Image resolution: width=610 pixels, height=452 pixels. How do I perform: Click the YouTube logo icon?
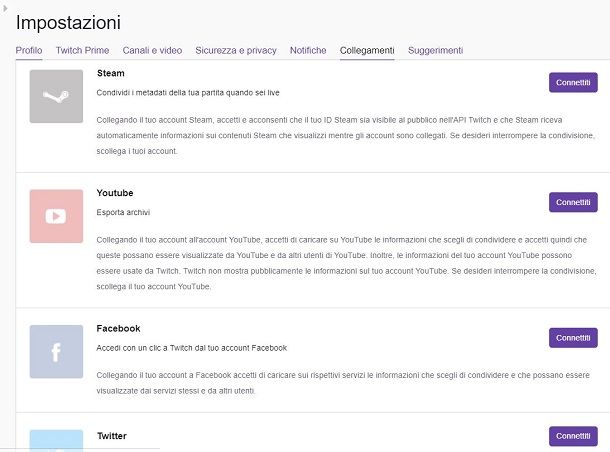tap(56, 216)
